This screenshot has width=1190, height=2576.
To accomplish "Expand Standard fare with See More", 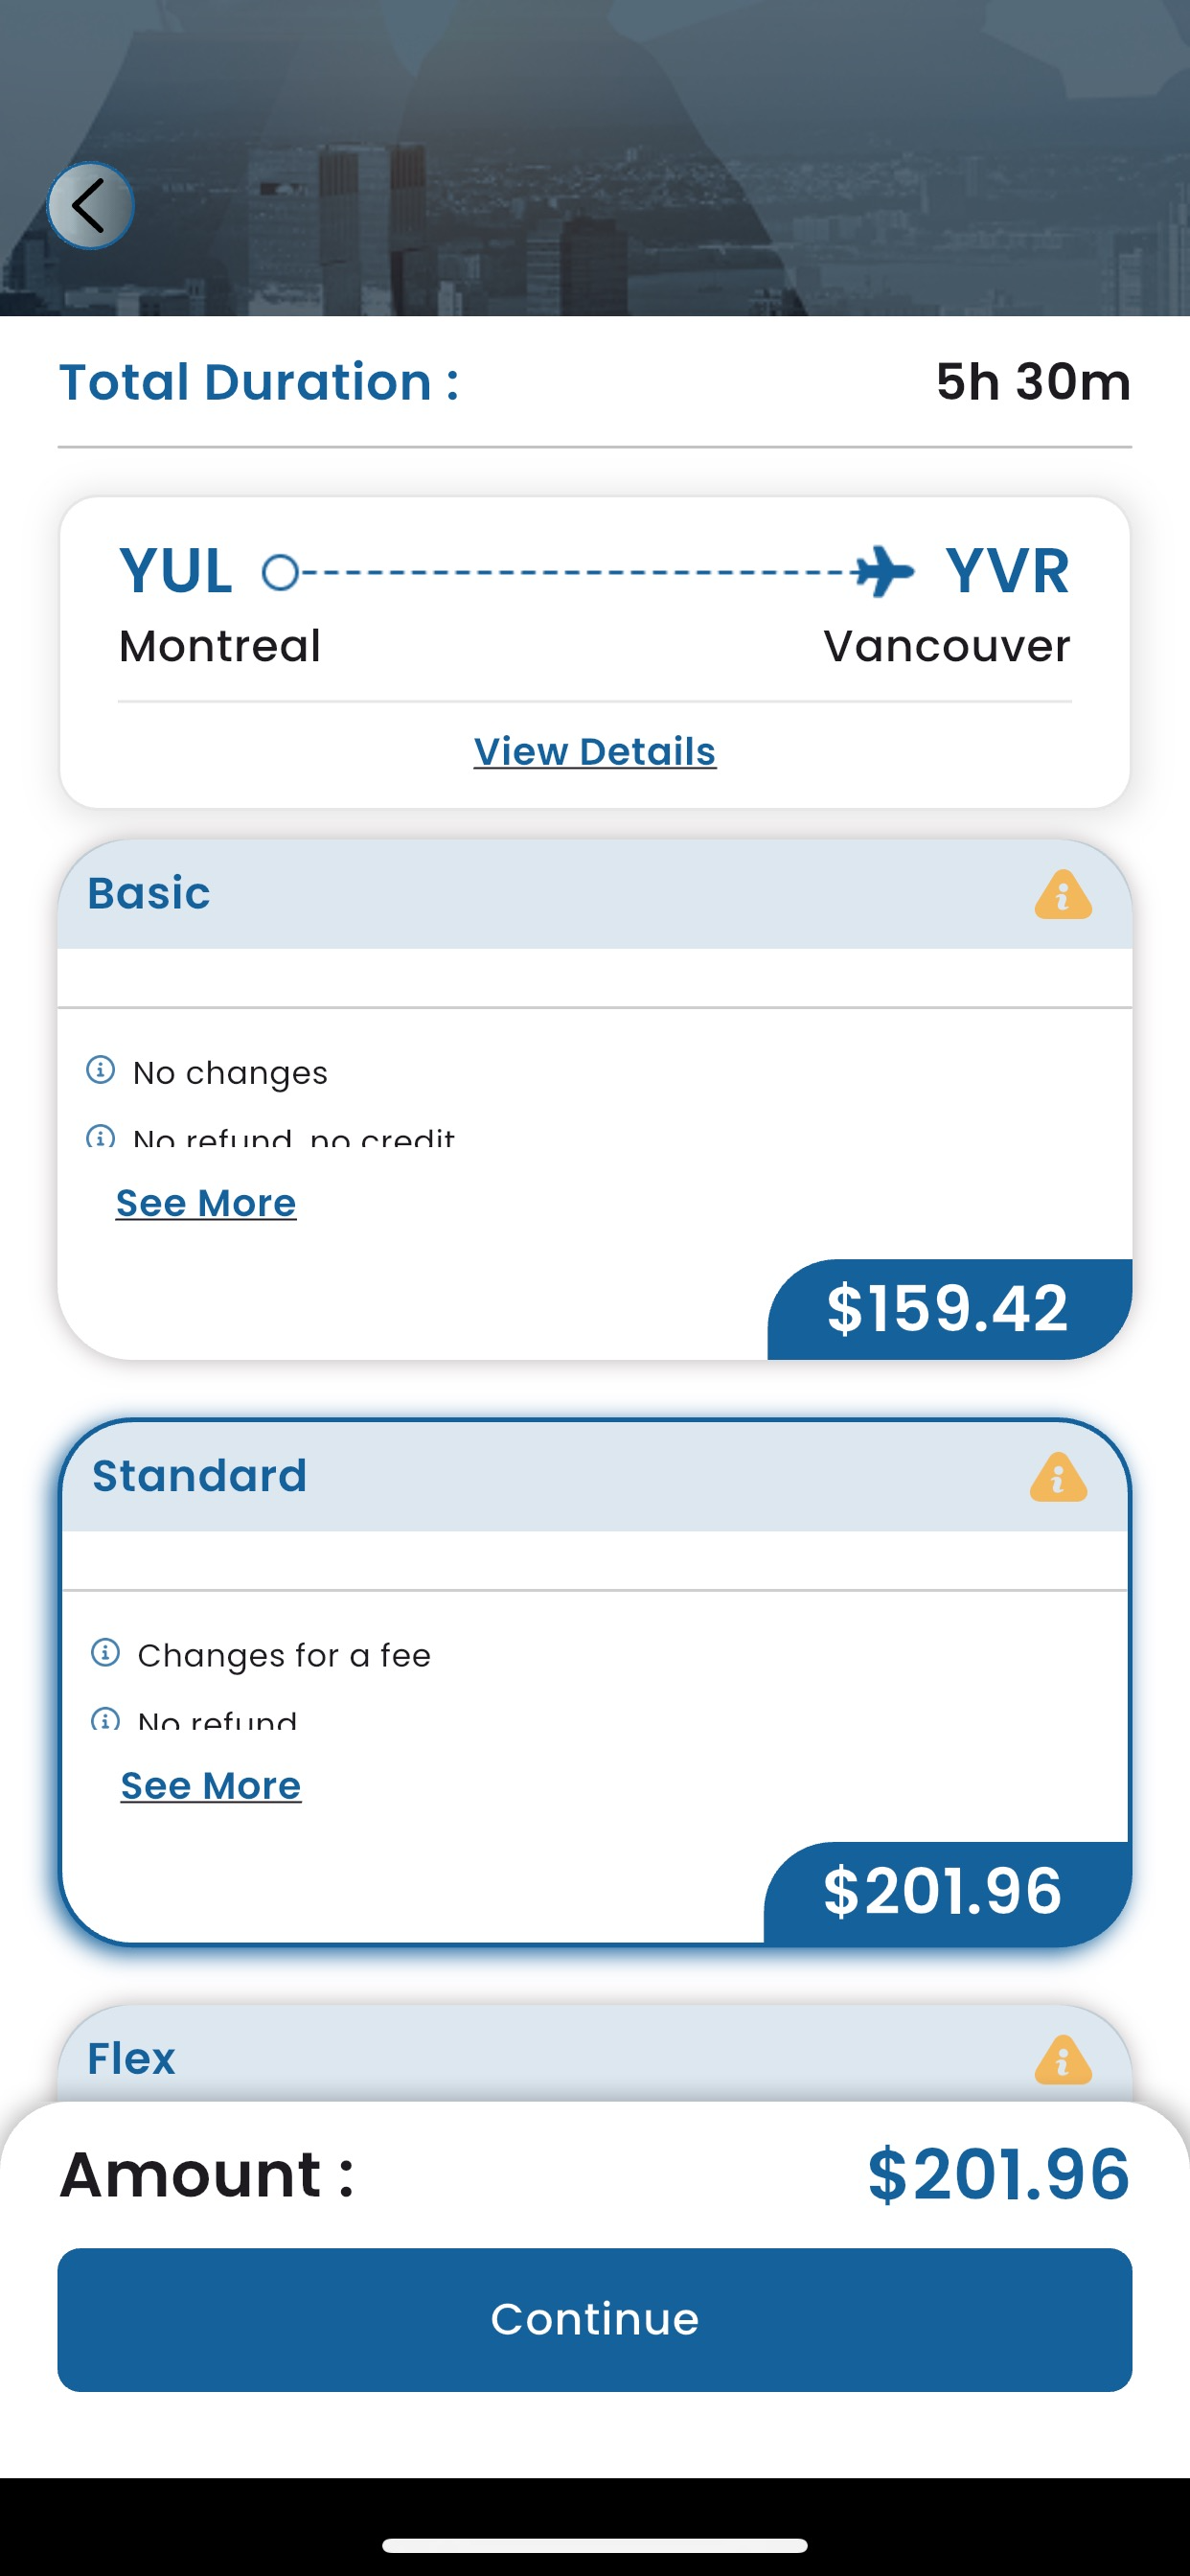I will click(x=210, y=1786).
